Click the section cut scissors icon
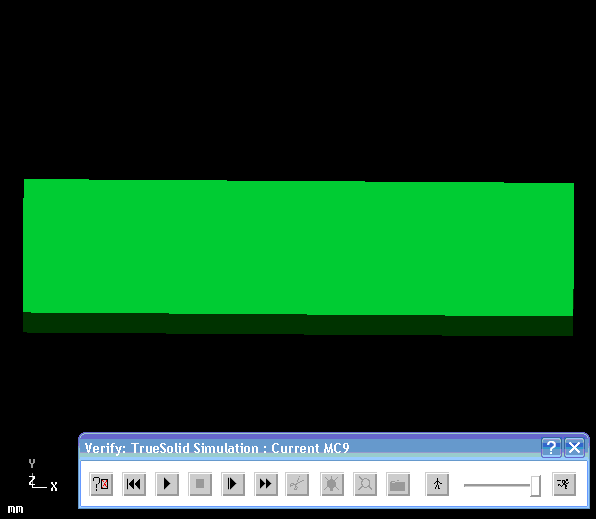This screenshot has width=596, height=519. (x=297, y=484)
